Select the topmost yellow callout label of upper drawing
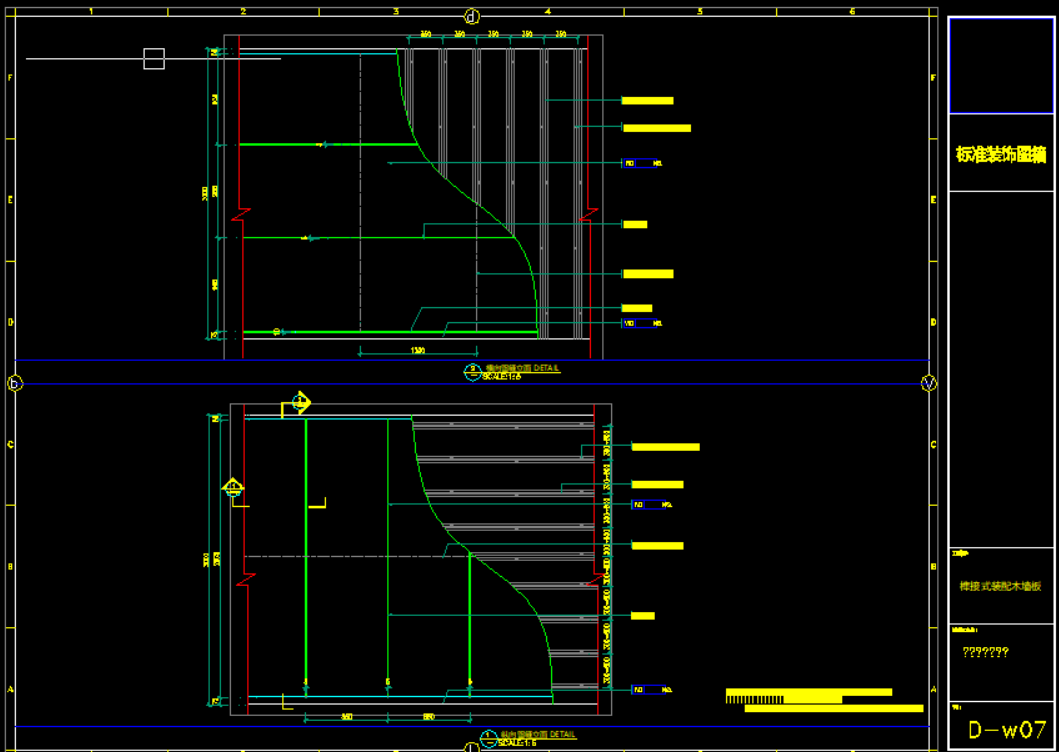This screenshot has width=1059, height=752. 648,101
